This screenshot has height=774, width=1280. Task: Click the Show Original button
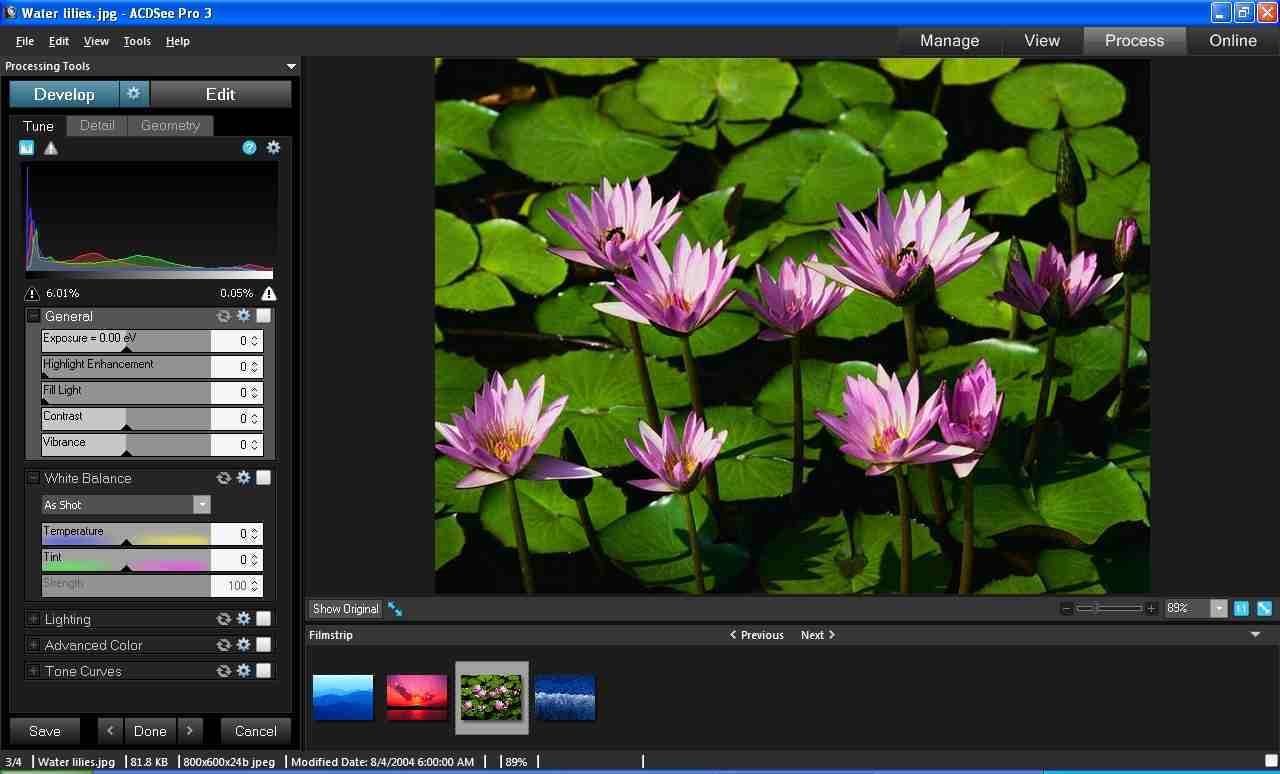[x=344, y=608]
